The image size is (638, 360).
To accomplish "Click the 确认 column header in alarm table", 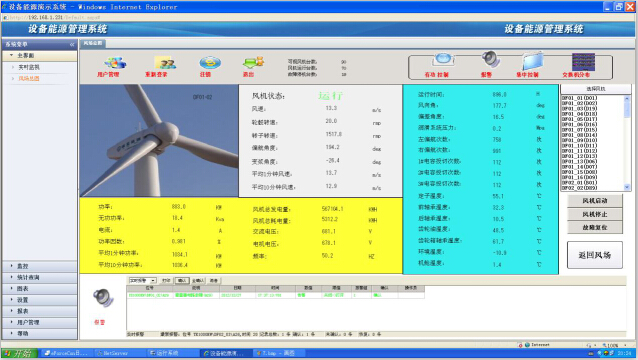I will coord(385,288).
